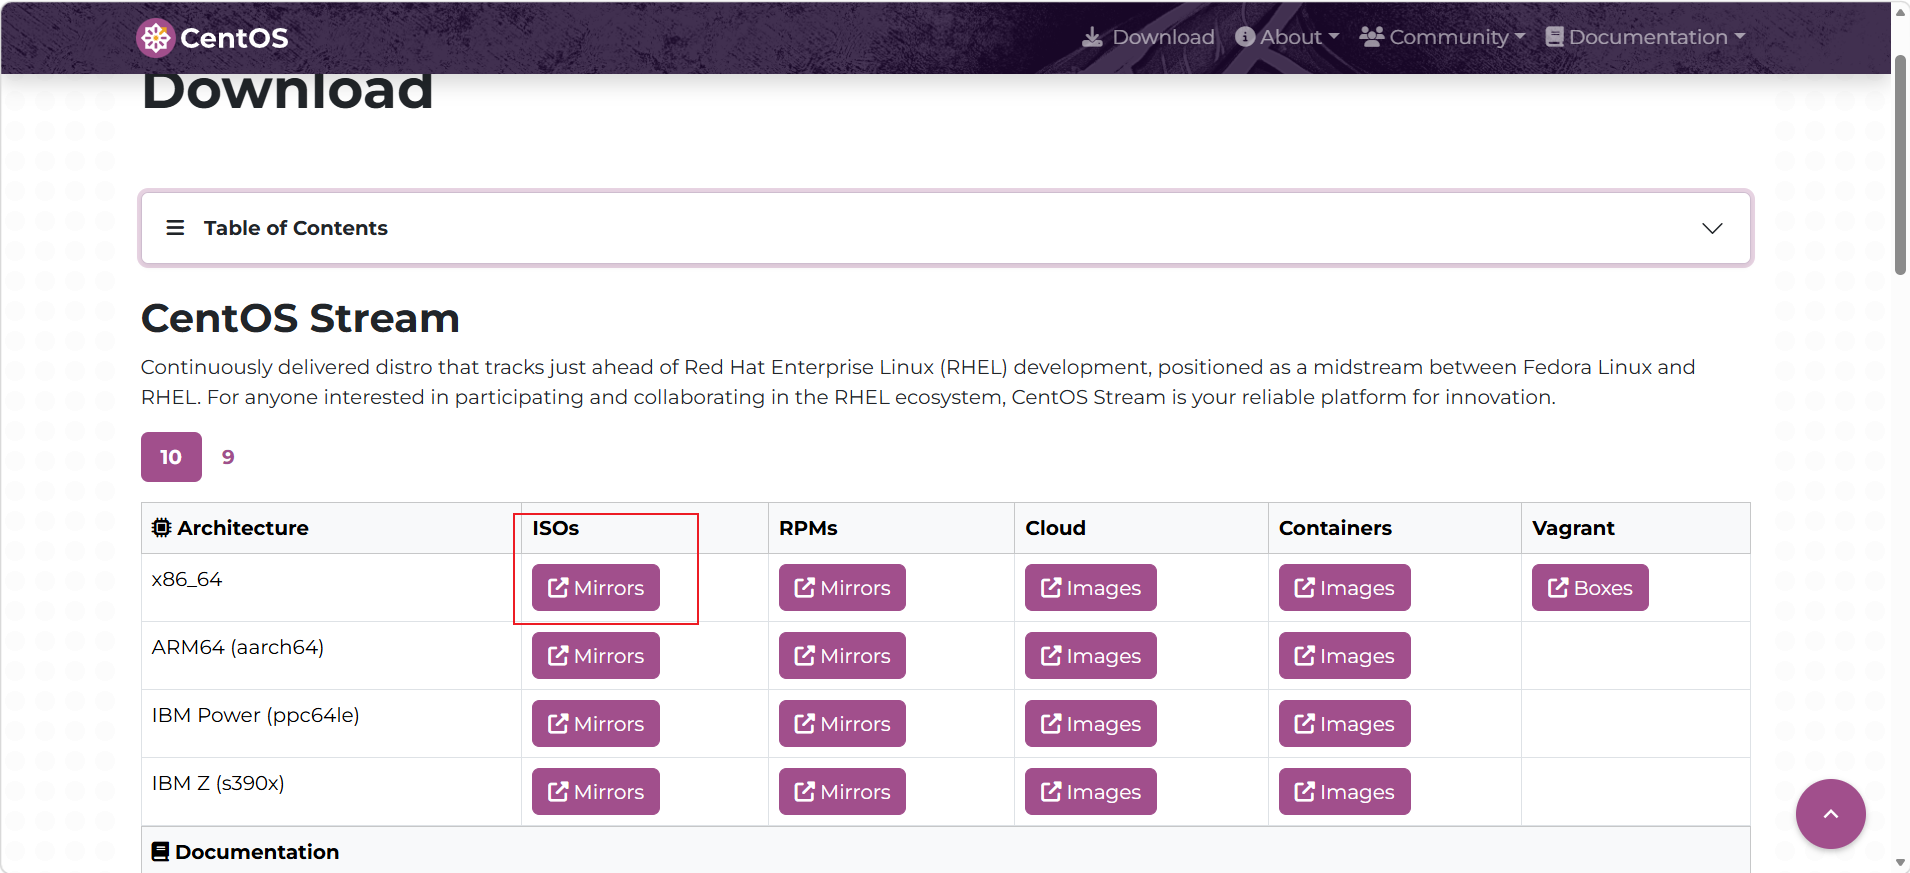This screenshot has width=1910, height=873.
Task: Open x86_64 Containers Images button
Action: (1344, 588)
